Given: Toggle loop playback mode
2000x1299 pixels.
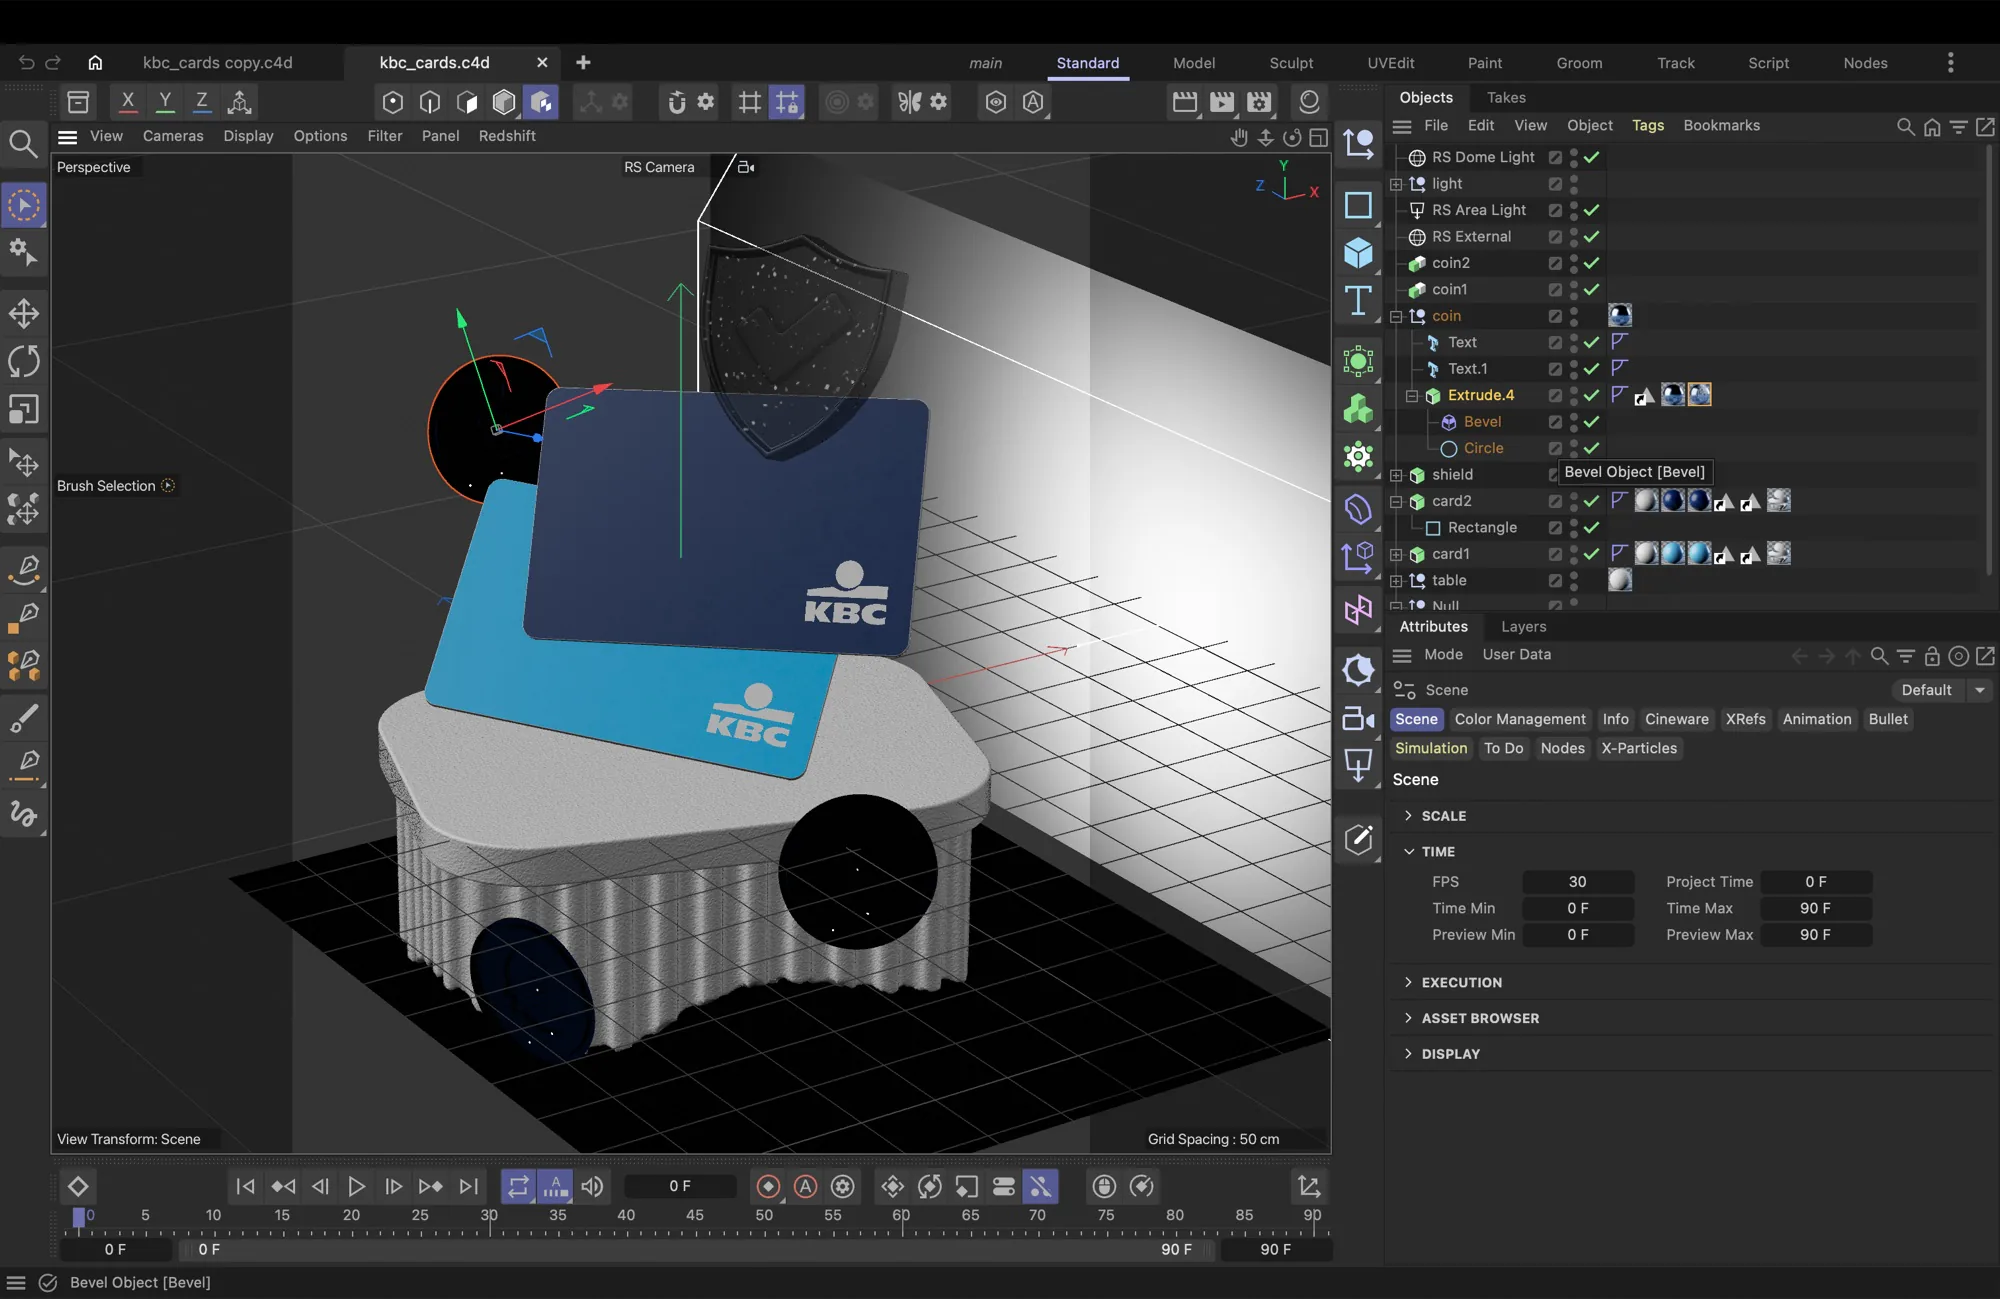Looking at the screenshot, I should tap(518, 1186).
